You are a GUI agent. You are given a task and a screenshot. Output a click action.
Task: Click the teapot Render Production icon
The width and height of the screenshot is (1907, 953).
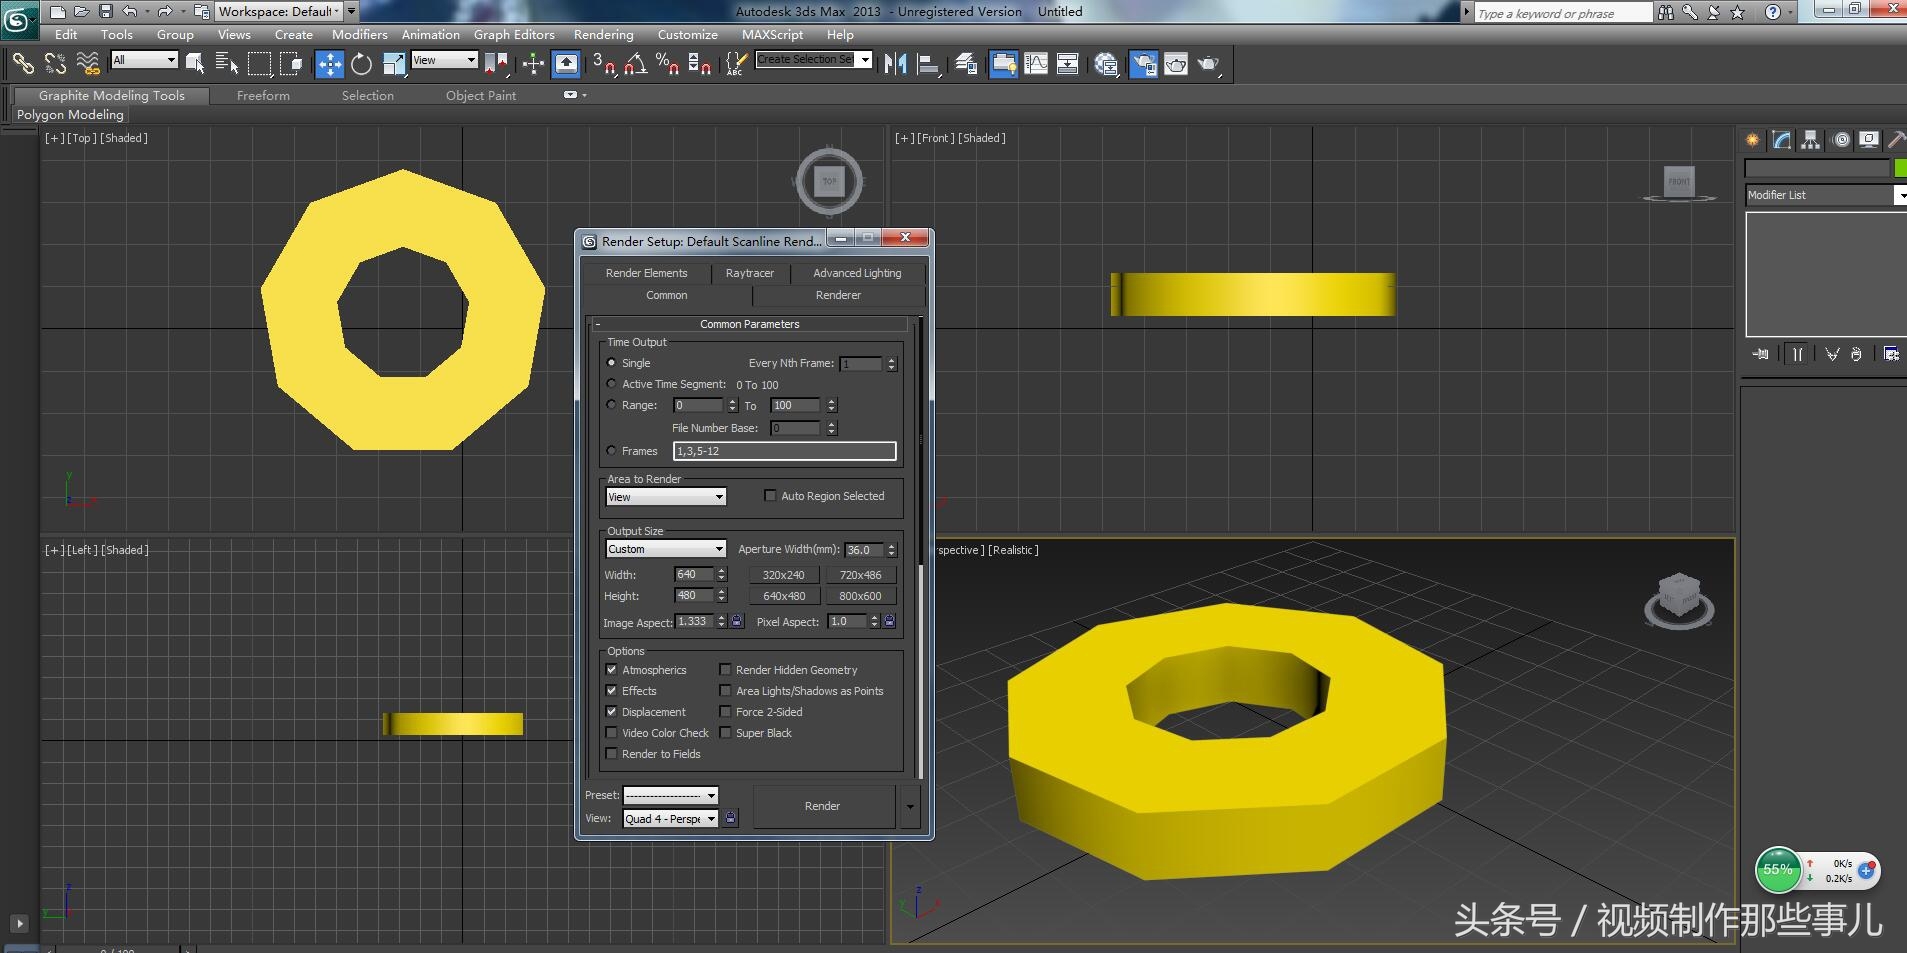point(1208,65)
